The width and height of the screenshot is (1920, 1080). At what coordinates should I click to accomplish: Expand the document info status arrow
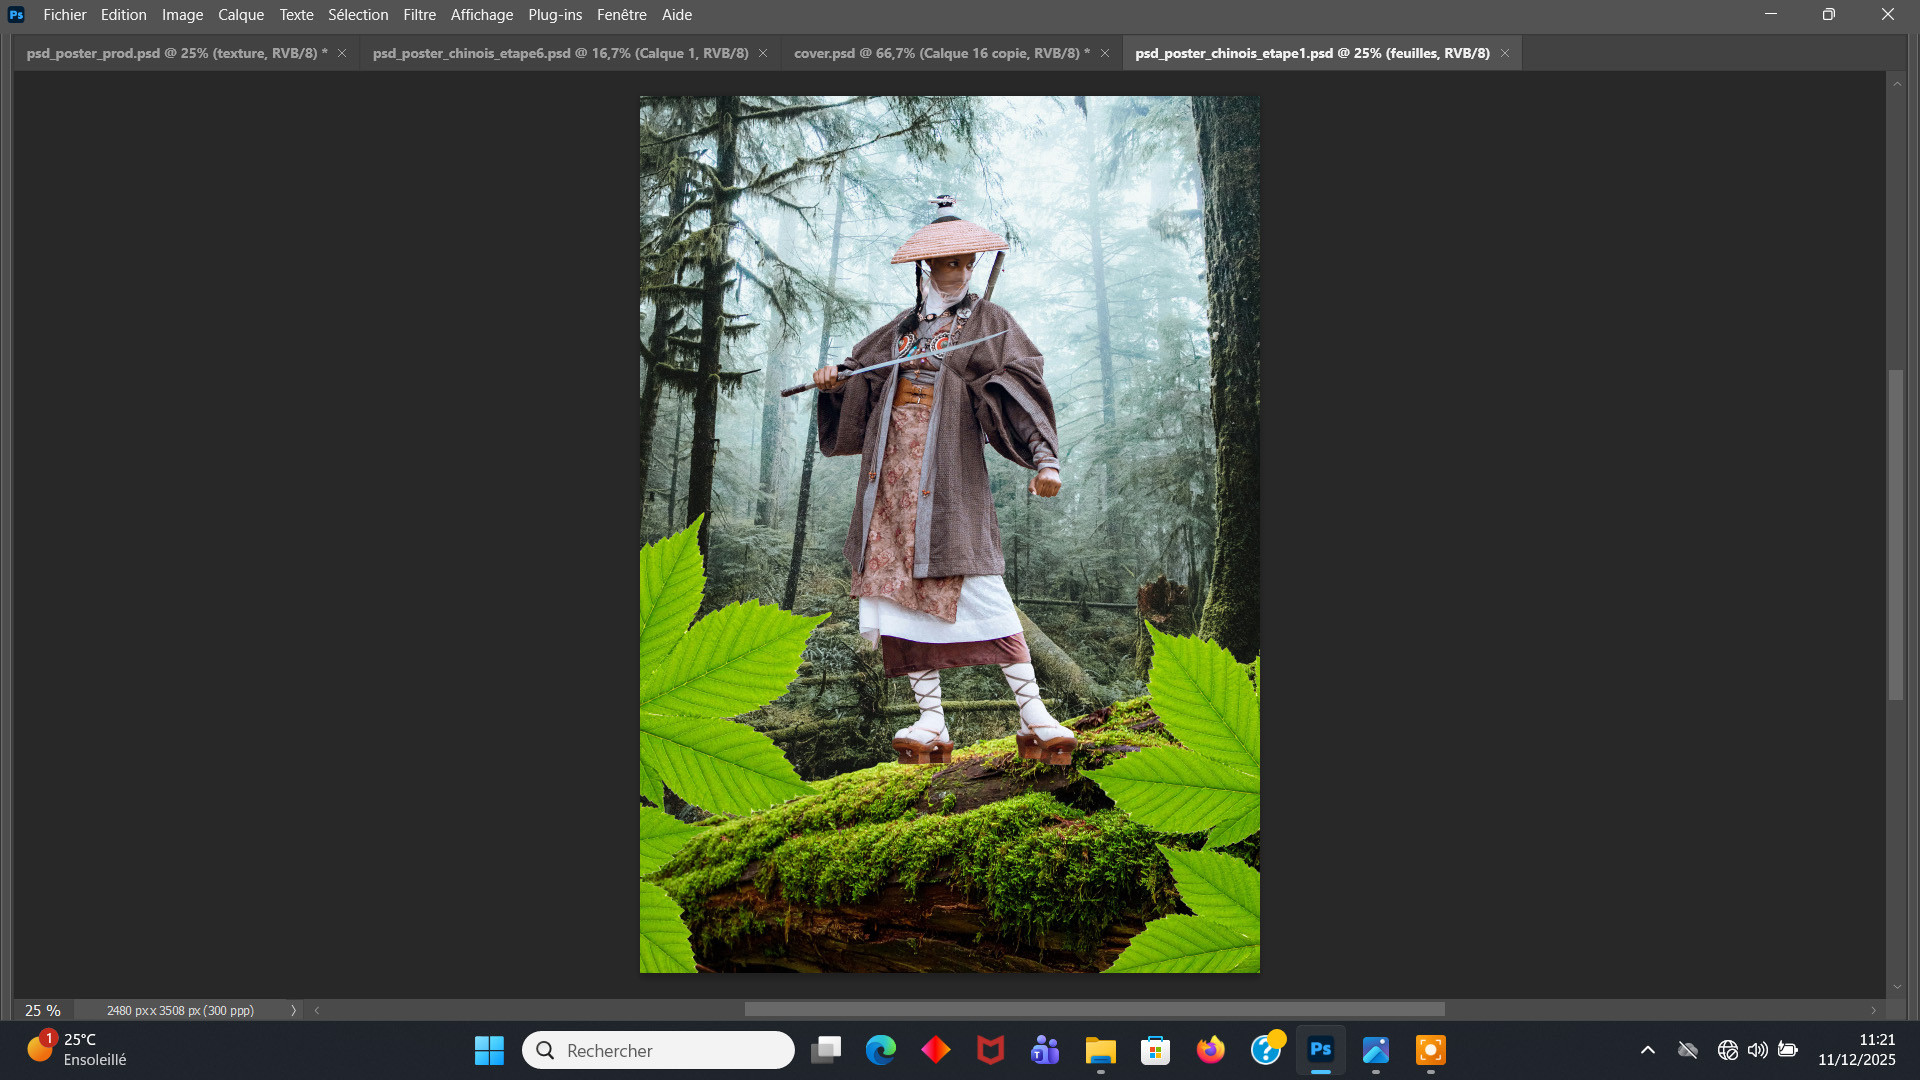click(293, 1011)
